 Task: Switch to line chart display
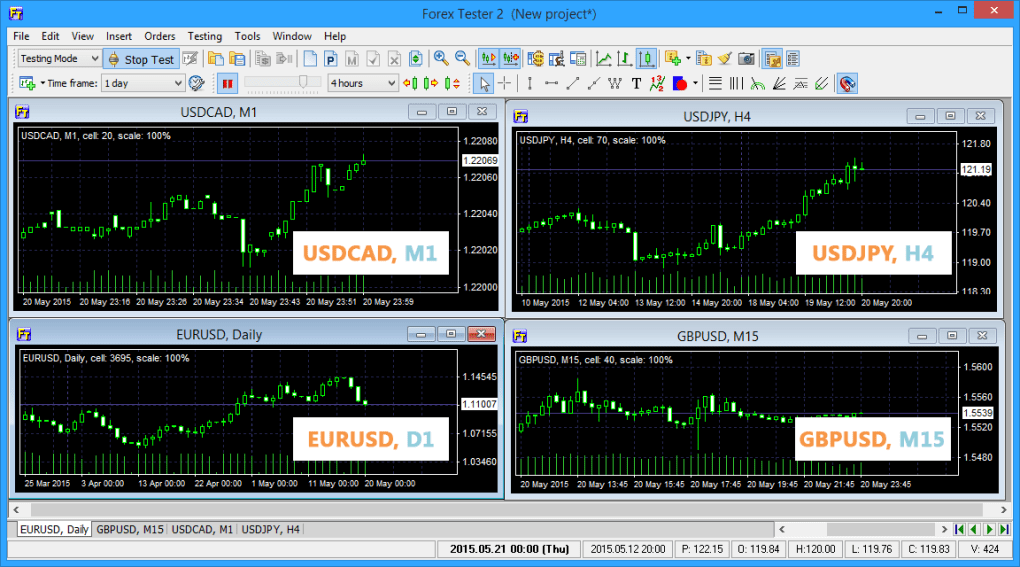[x=603, y=59]
